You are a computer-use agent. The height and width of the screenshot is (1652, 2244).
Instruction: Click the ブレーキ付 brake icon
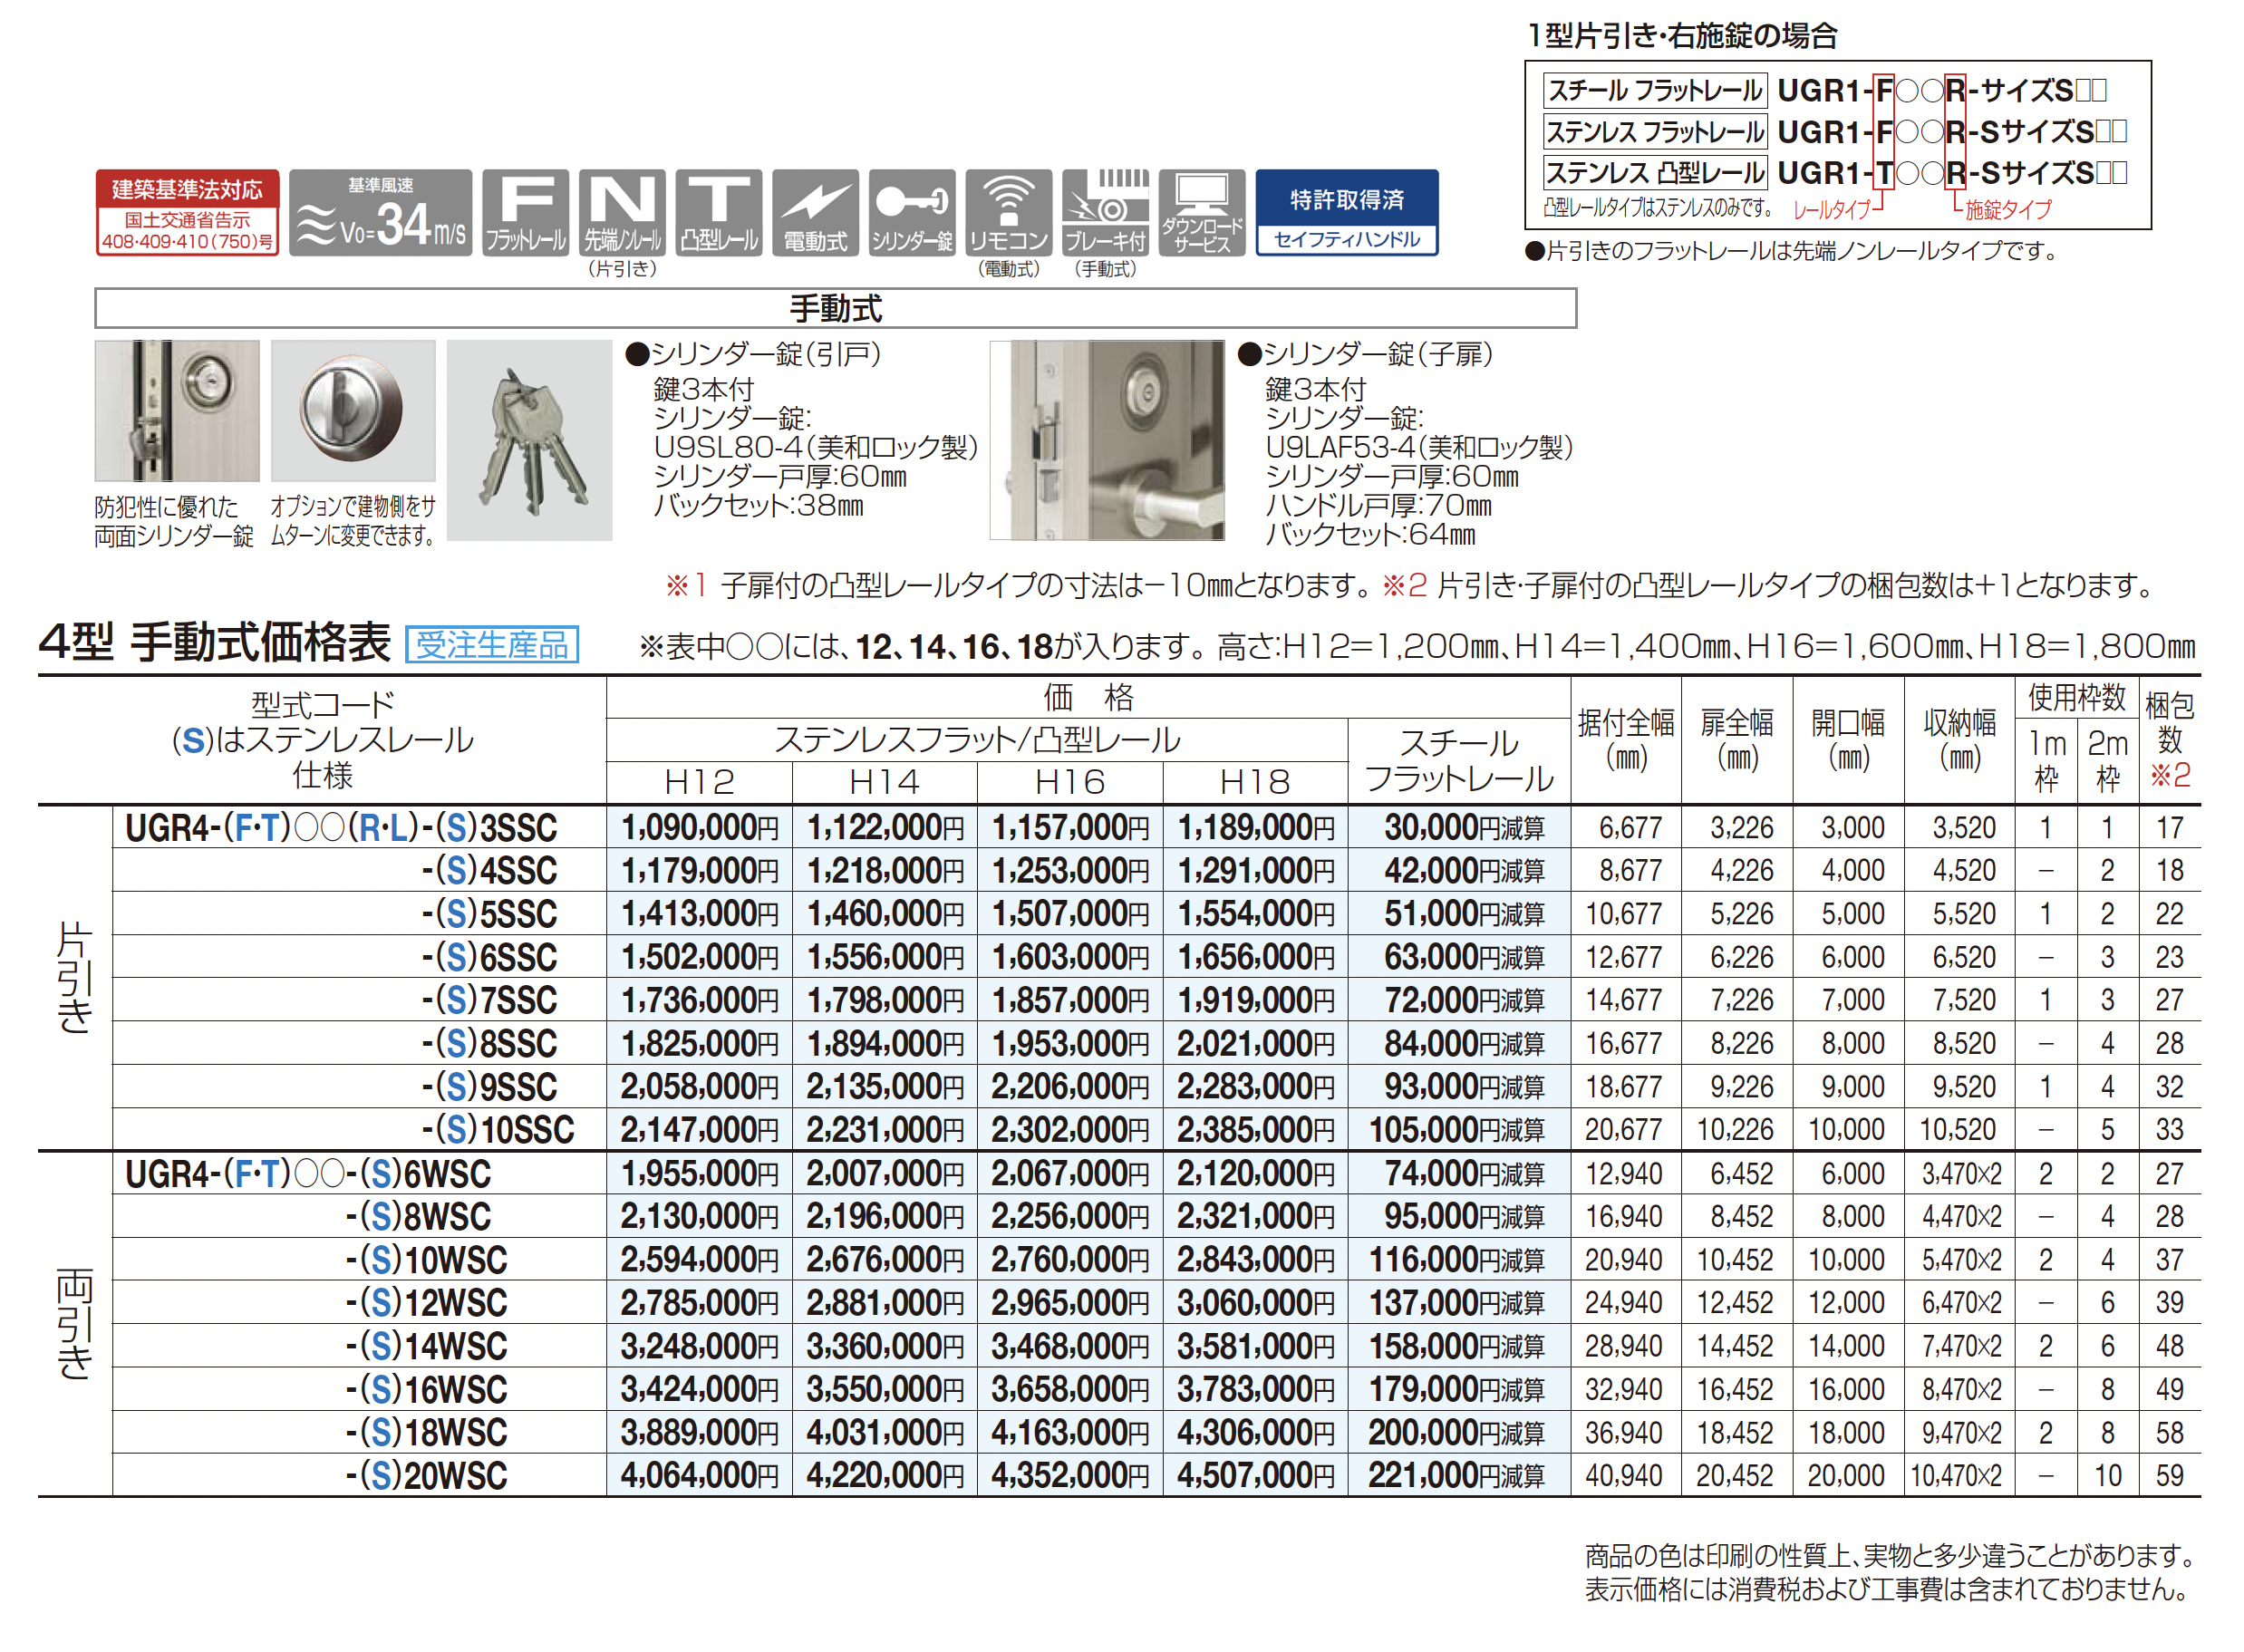tap(1105, 212)
